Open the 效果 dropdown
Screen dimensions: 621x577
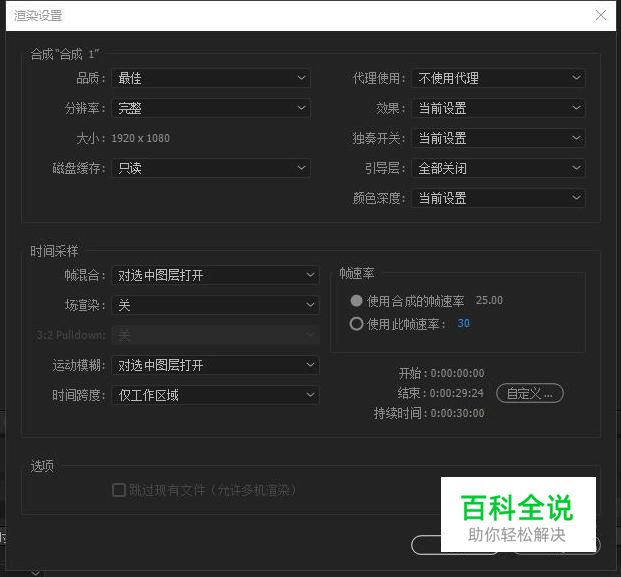498,108
